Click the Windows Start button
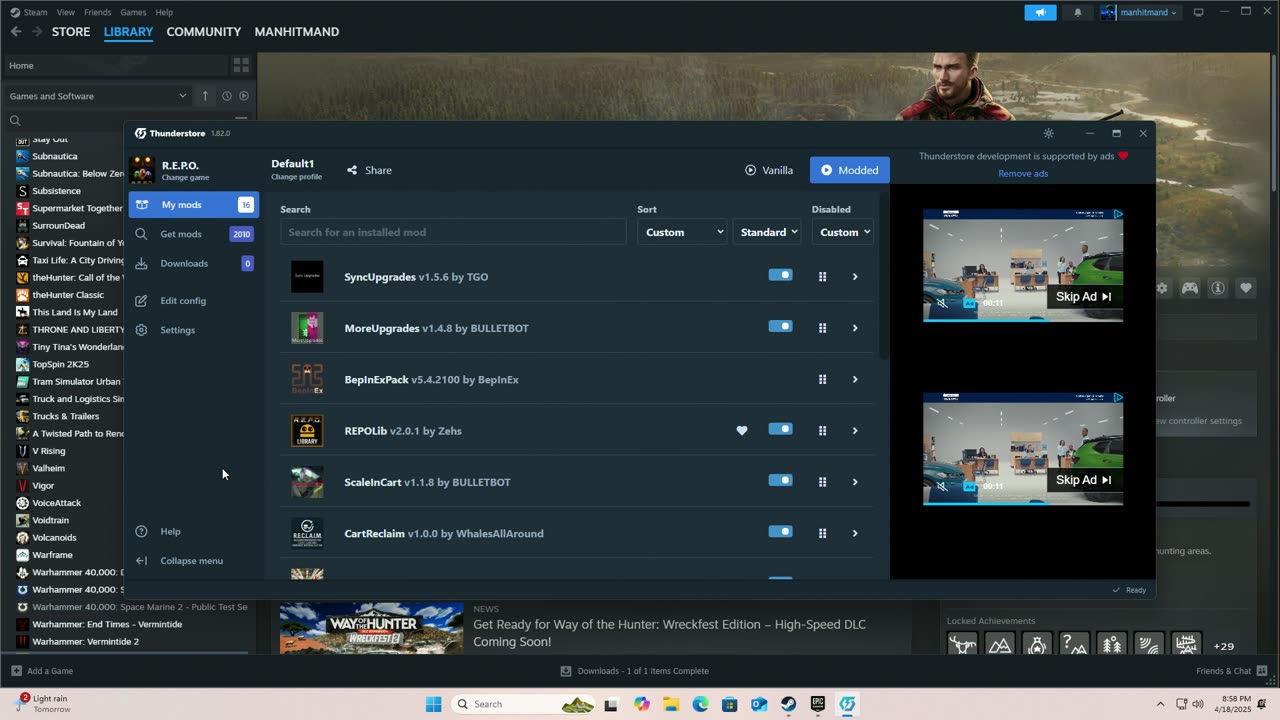 click(x=433, y=704)
